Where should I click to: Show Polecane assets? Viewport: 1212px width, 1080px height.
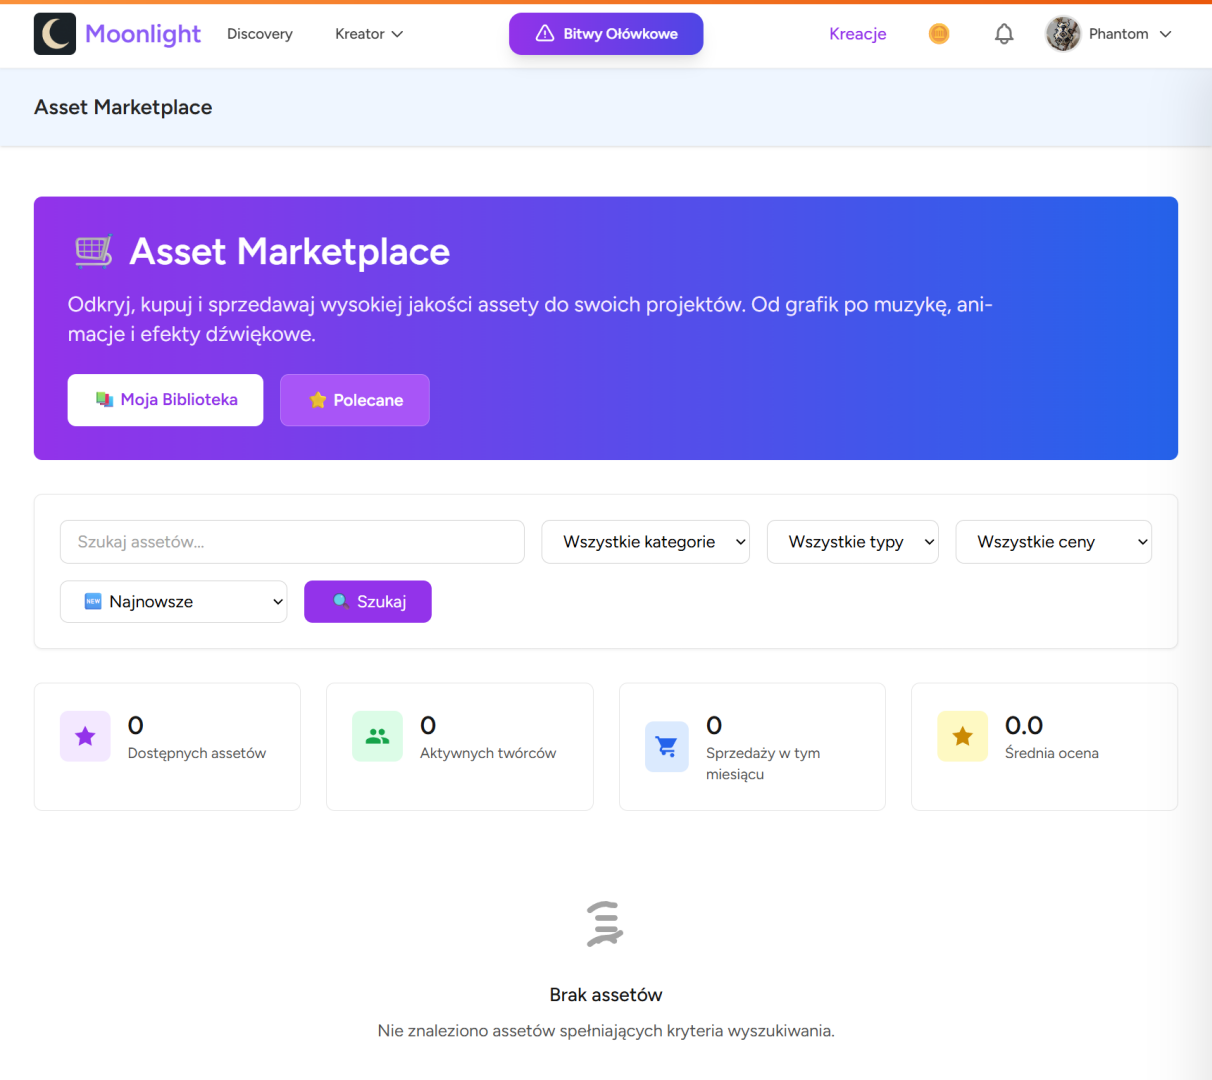tap(355, 400)
